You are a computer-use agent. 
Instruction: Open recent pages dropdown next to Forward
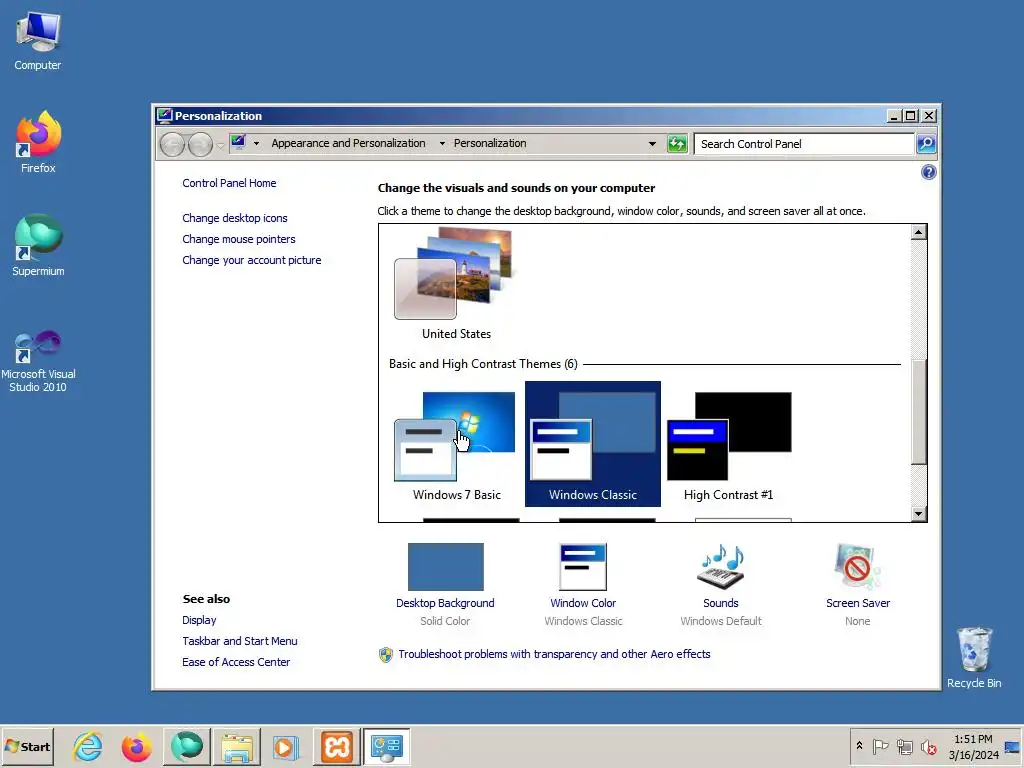(x=221, y=144)
